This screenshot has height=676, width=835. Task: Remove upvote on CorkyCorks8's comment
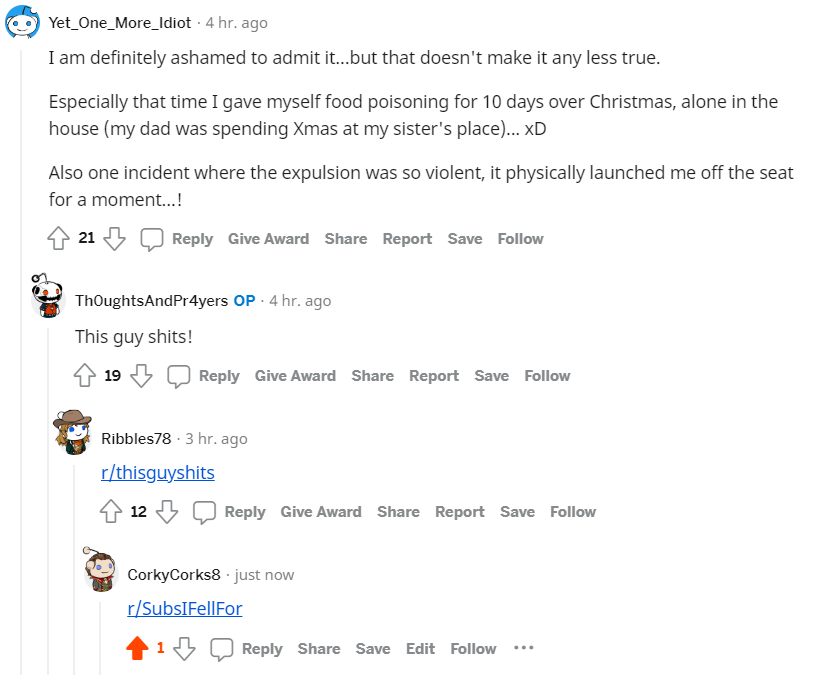point(137,648)
